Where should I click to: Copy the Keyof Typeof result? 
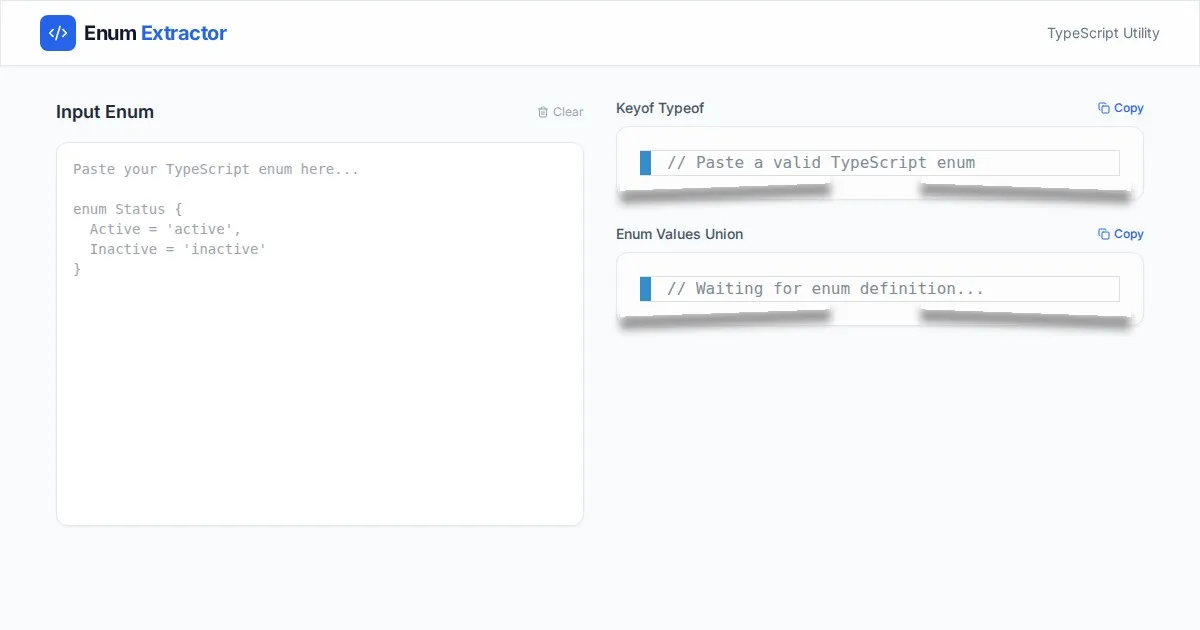[1120, 108]
